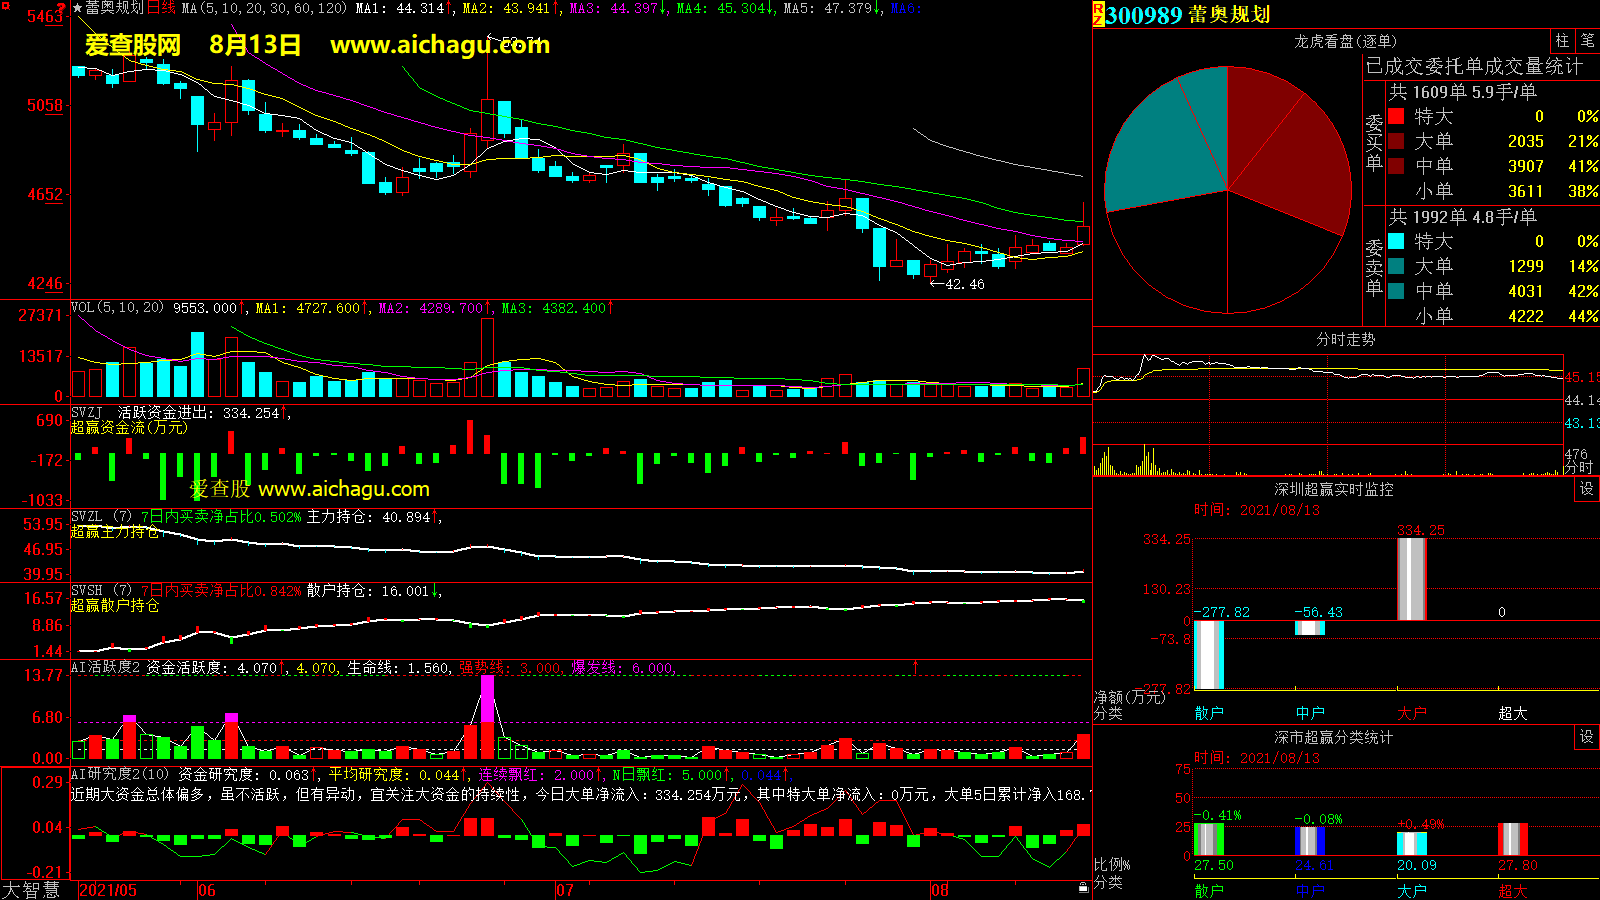The width and height of the screenshot is (1600, 900).
Task: Click the 大户 bar showing 334.25
Action: [1411, 579]
